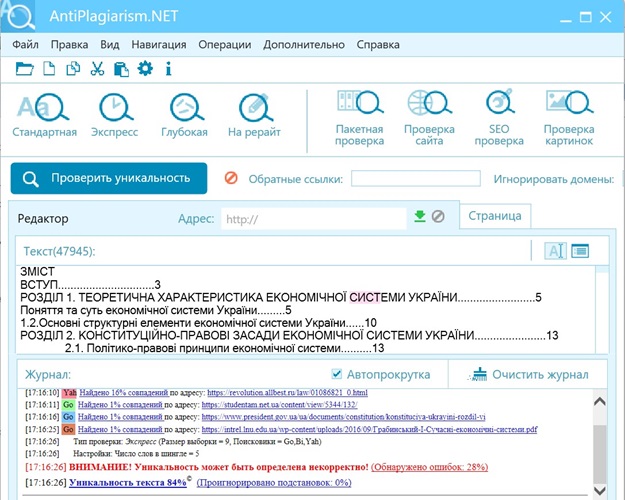Click the gray cancel icon next to address
Viewport: 625px width, 500px height.
[x=438, y=217]
